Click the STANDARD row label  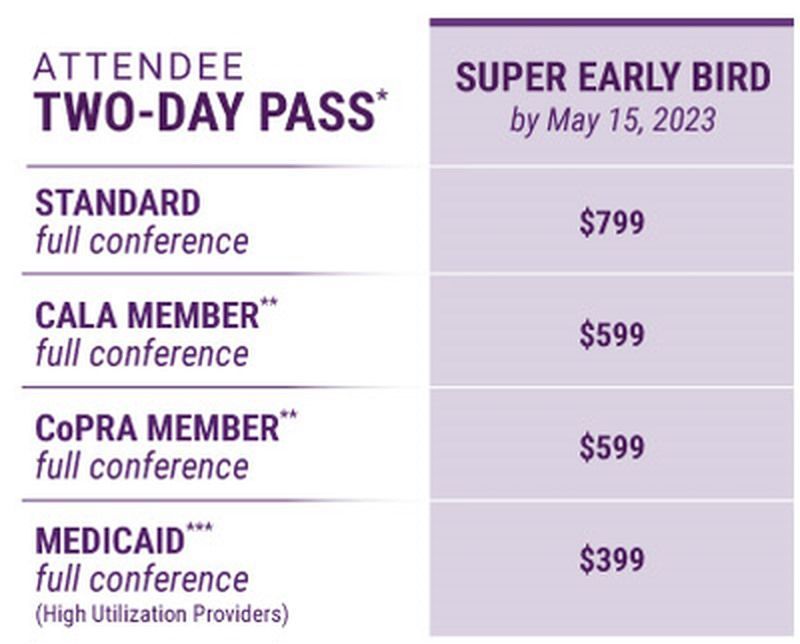pos(118,203)
